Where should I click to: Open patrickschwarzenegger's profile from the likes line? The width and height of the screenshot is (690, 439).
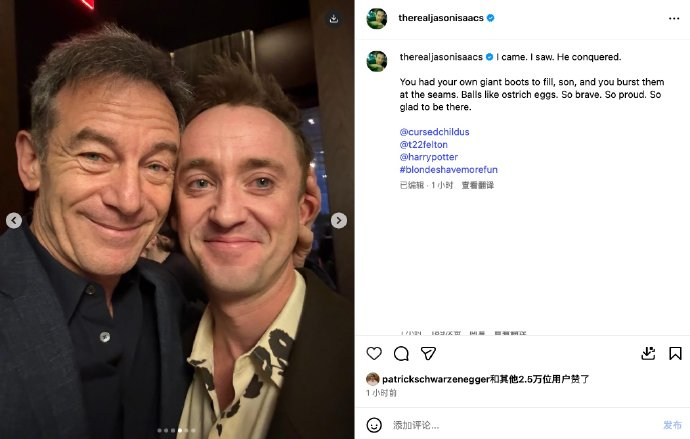(434, 379)
